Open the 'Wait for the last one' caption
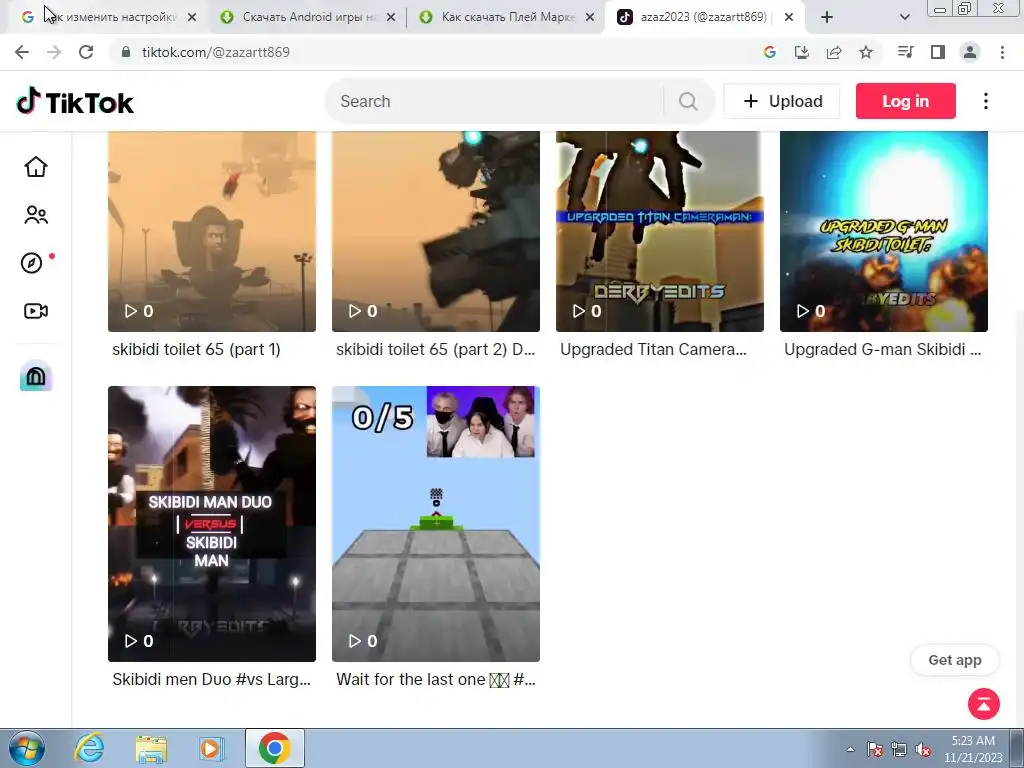The width and height of the screenshot is (1024, 768). pos(436,679)
